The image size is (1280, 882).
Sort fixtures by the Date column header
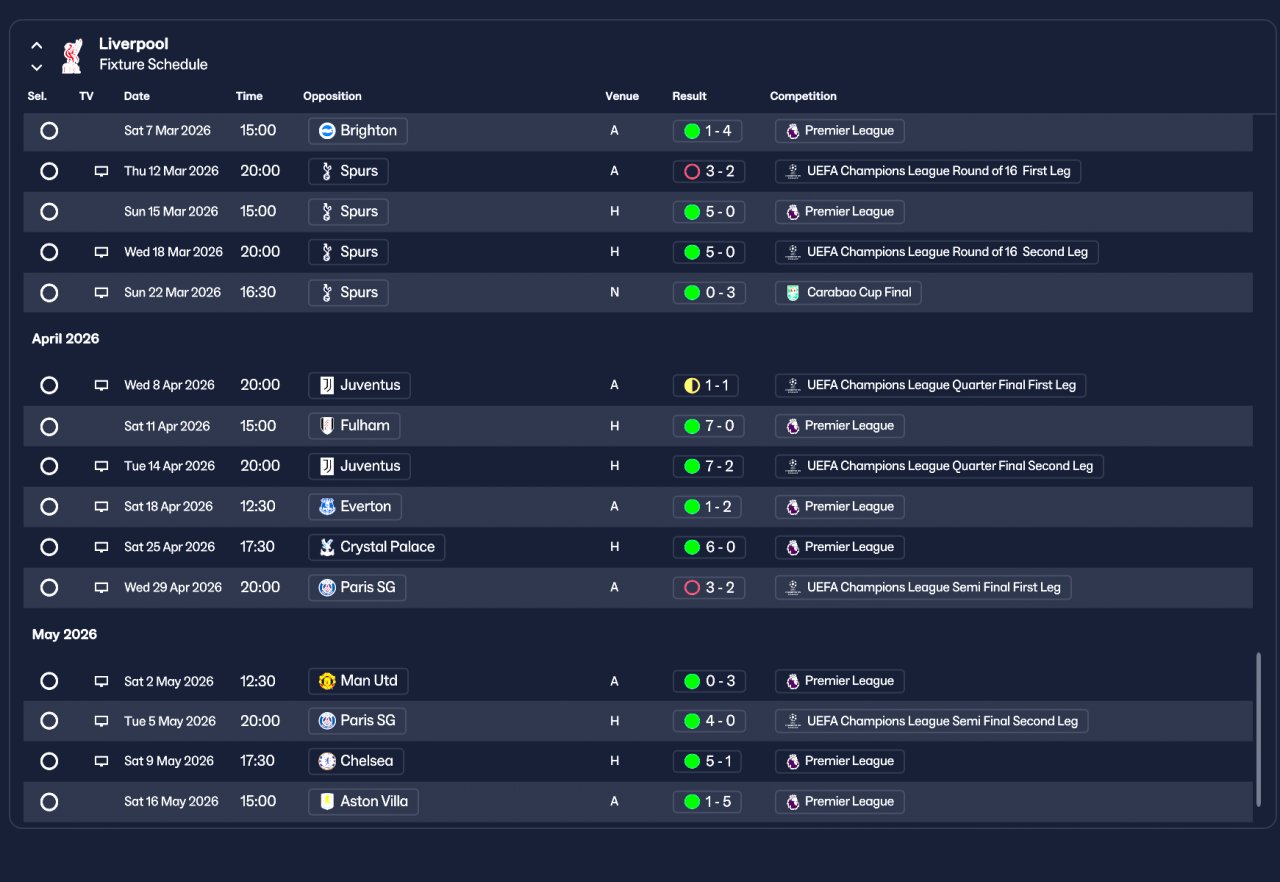tap(137, 96)
